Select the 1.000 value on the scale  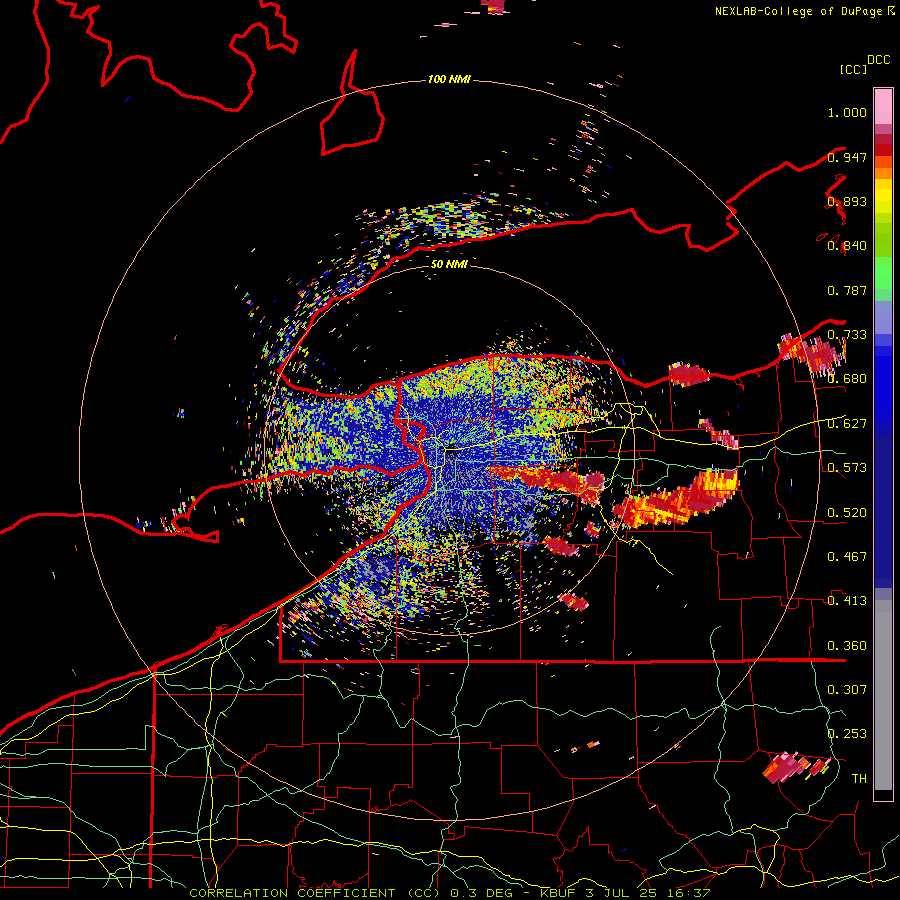pos(847,112)
